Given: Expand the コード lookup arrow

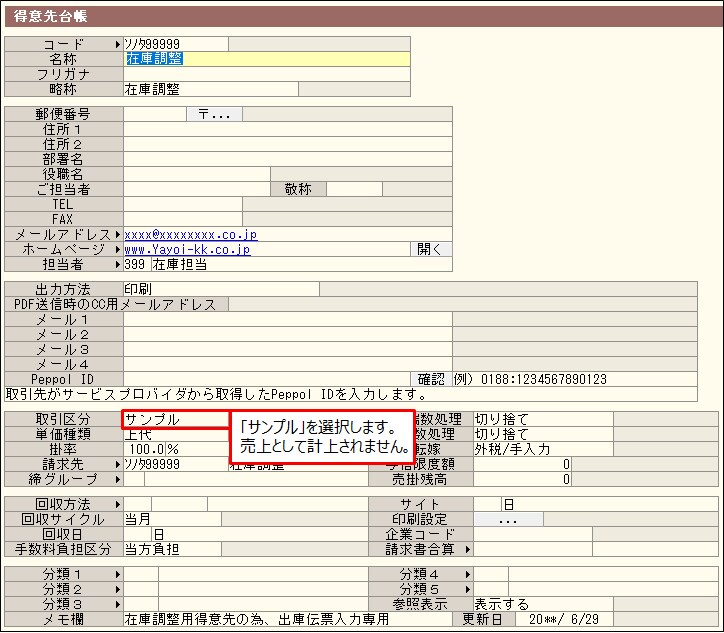Looking at the screenshot, I should (x=118, y=44).
